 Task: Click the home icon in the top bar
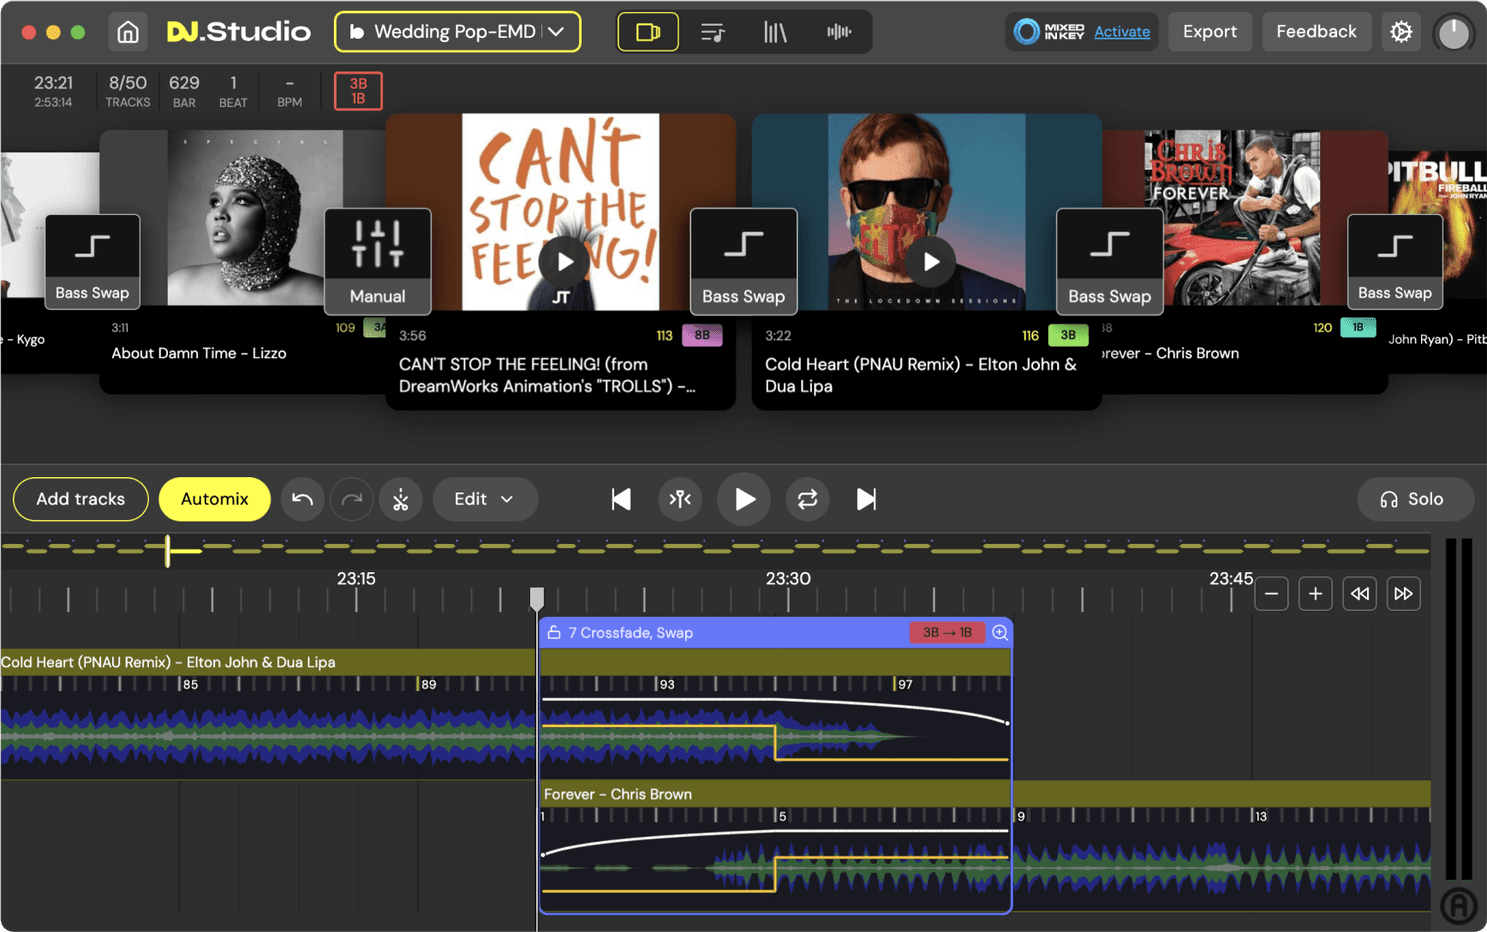pos(128,32)
